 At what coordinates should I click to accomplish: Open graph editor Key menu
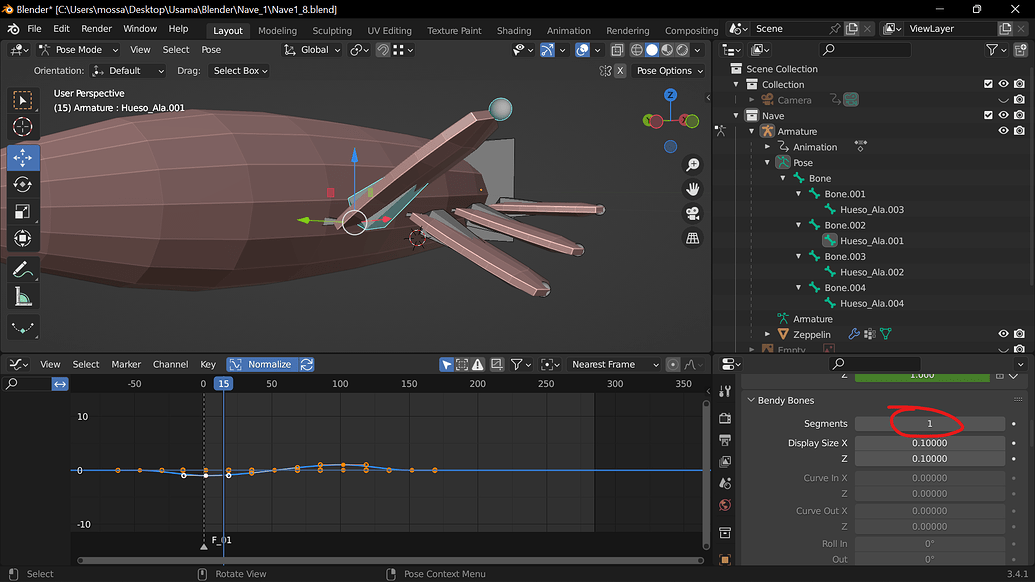208,364
